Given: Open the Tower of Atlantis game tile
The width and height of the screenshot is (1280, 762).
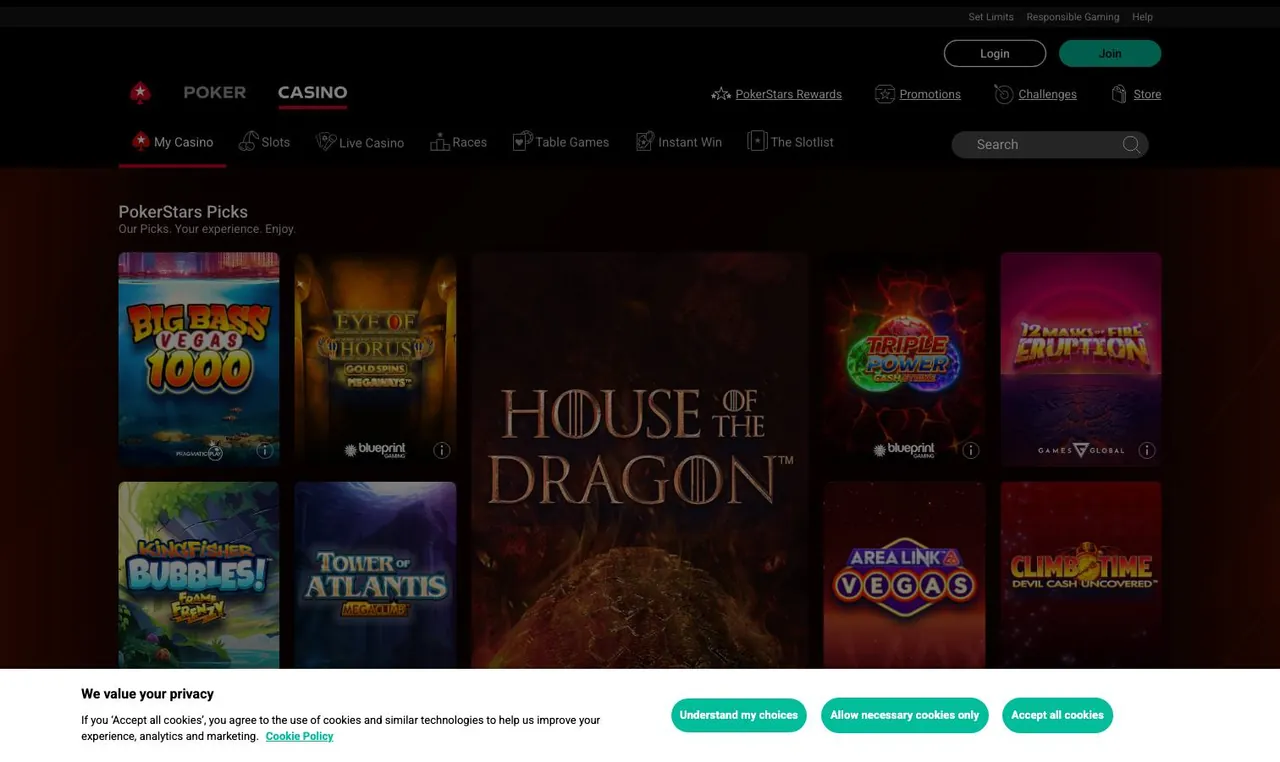Looking at the screenshot, I should click(x=375, y=575).
